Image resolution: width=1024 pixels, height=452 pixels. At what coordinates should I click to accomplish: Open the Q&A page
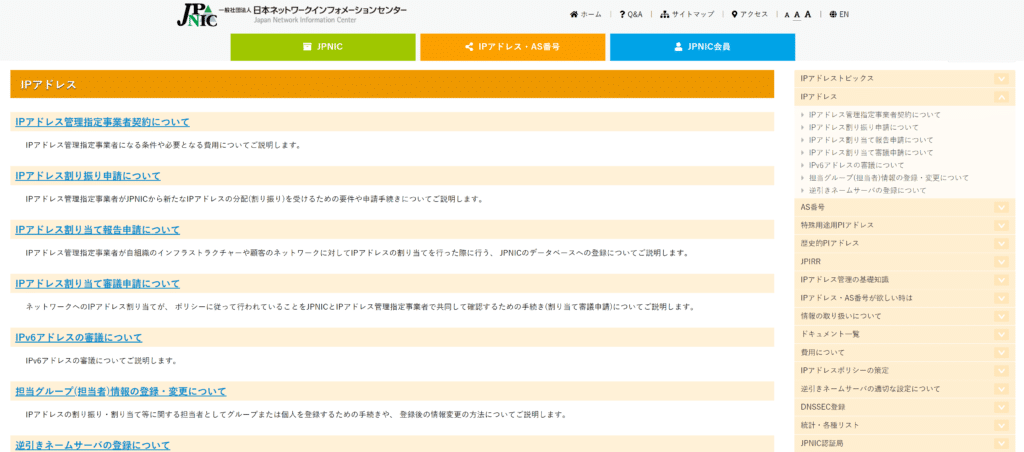[631, 14]
